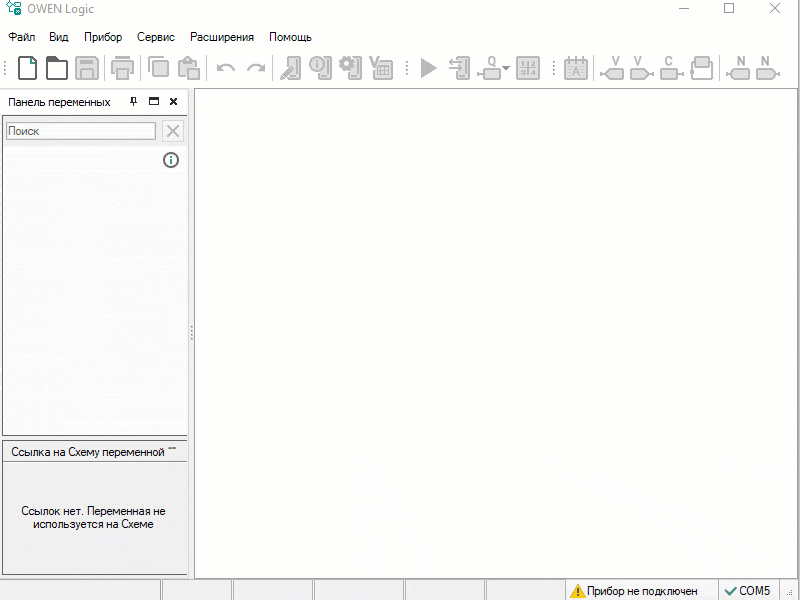Click the device settings gear icon
This screenshot has width=800, height=600.
[x=350, y=68]
